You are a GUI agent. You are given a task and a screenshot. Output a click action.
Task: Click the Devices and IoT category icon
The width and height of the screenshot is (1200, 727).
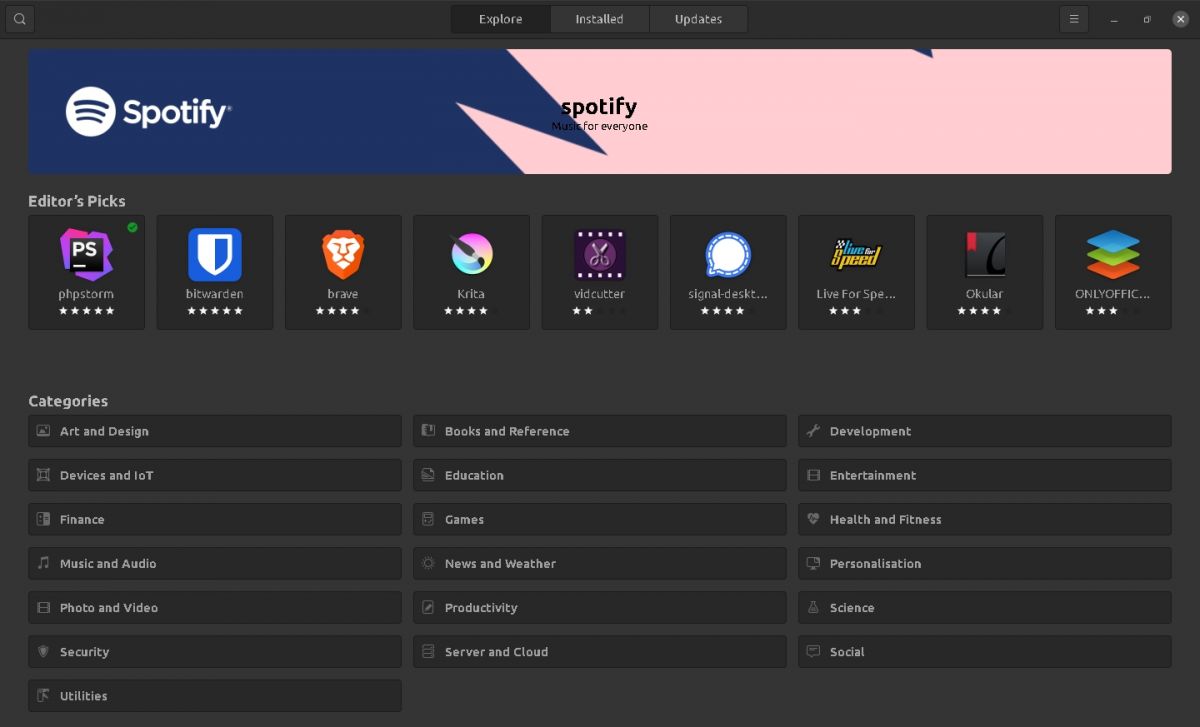pos(43,475)
